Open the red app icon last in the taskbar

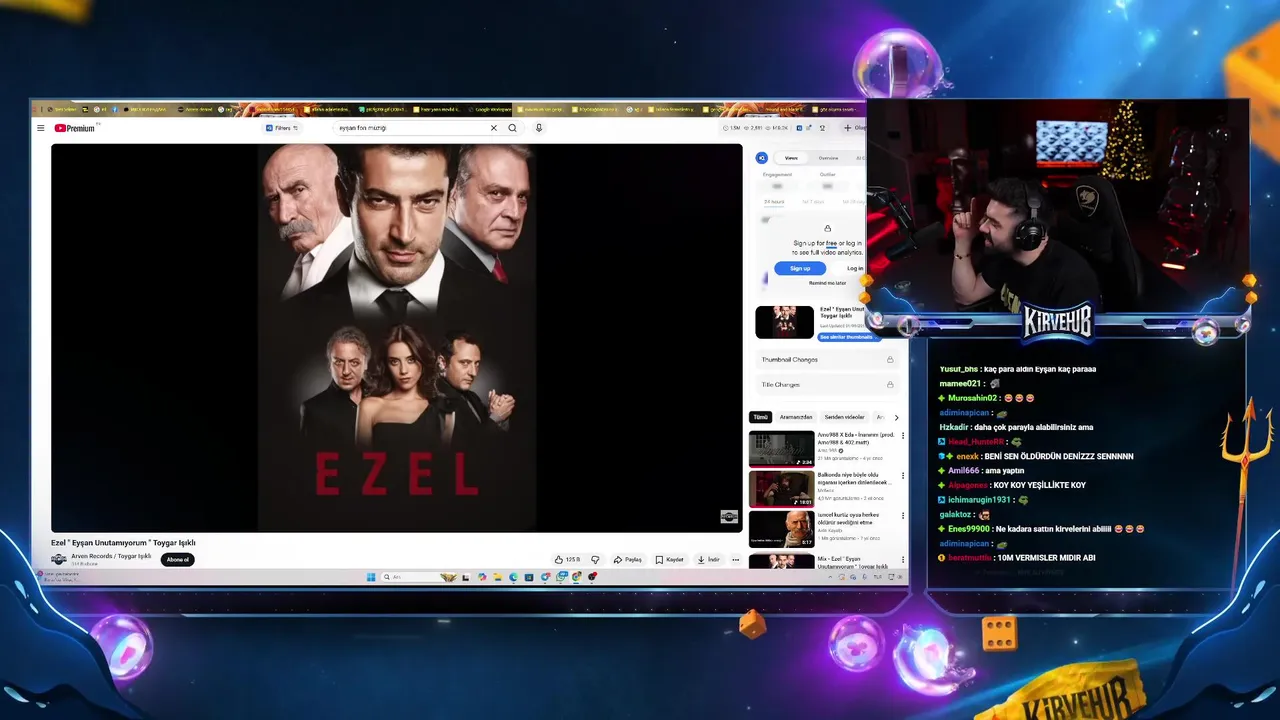click(592, 577)
